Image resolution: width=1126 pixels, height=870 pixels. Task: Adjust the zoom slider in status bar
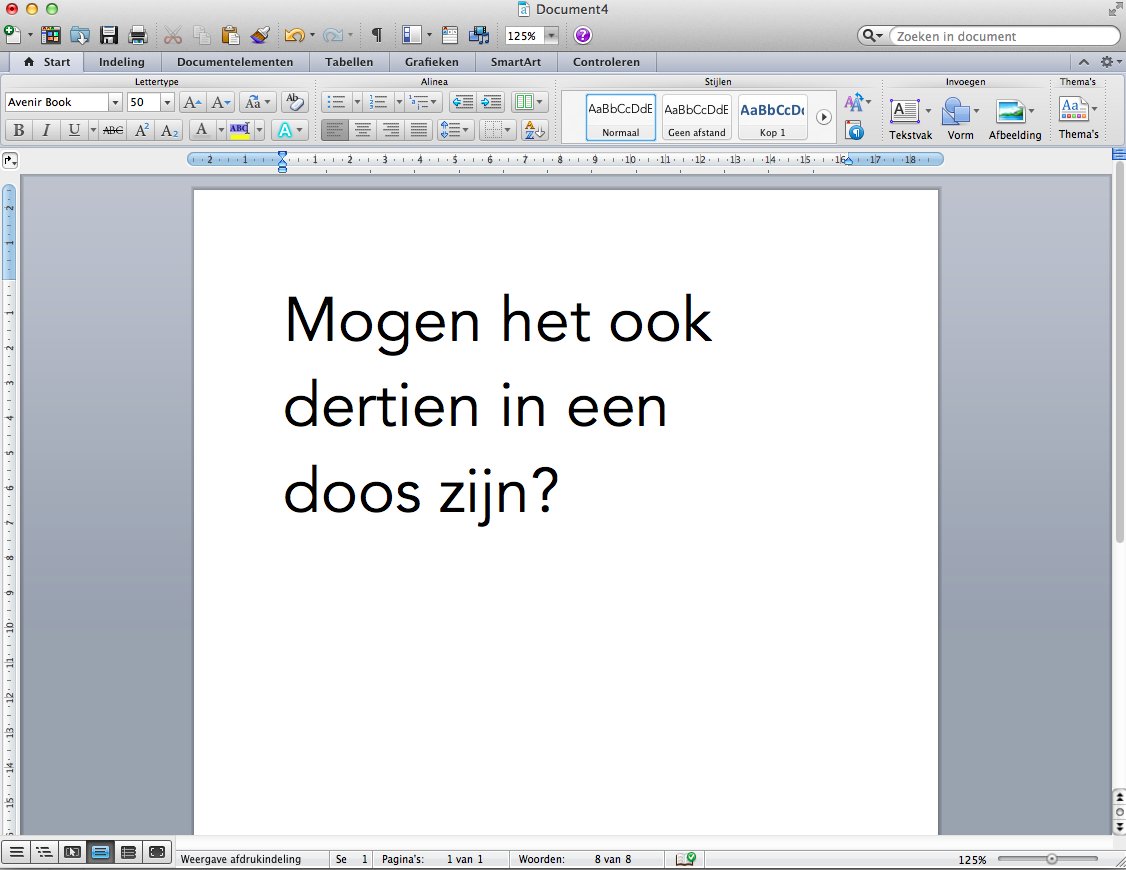click(x=1051, y=859)
